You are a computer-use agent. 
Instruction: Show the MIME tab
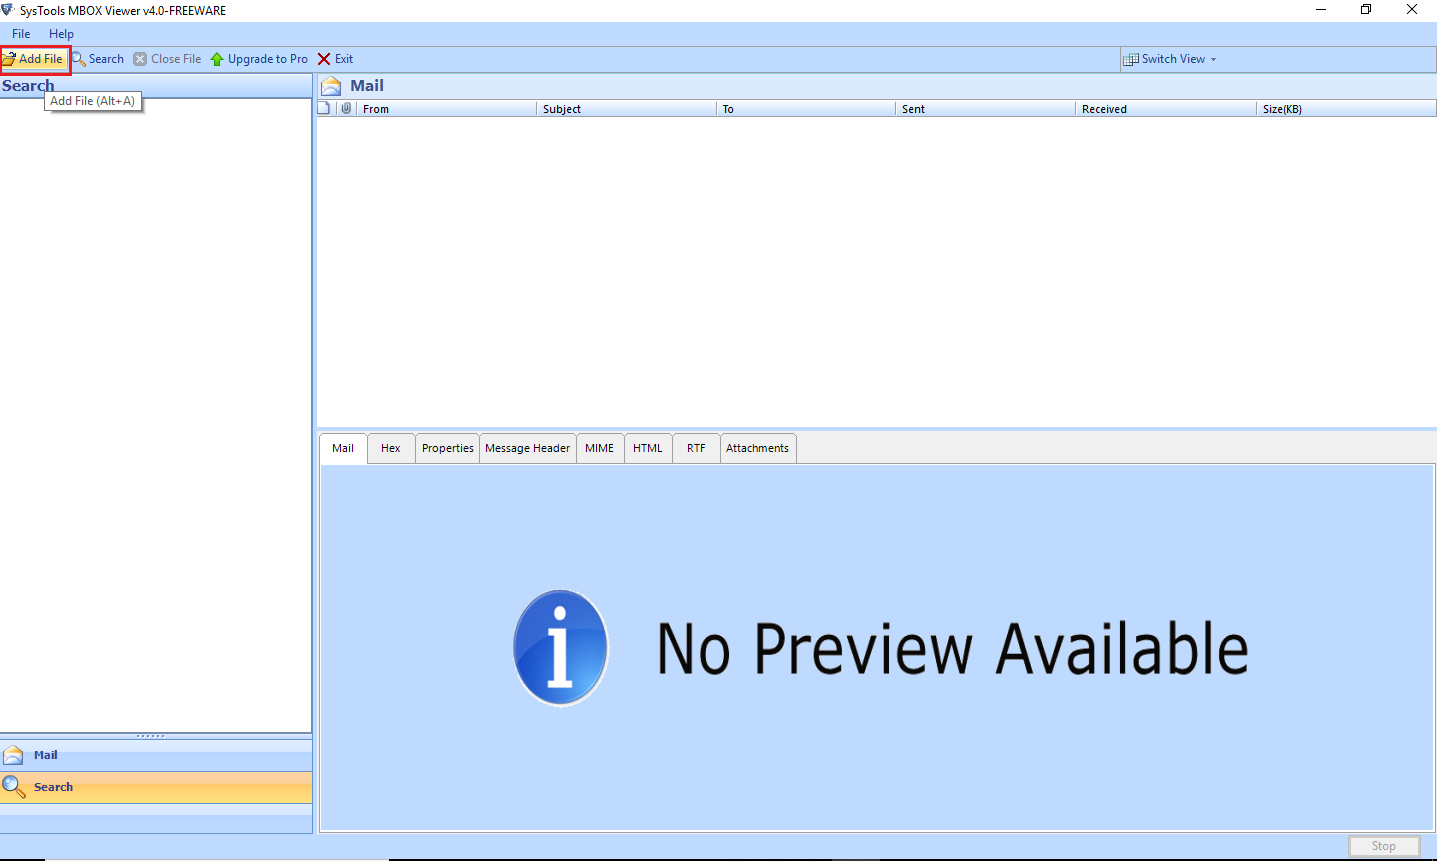pyautogui.click(x=599, y=448)
